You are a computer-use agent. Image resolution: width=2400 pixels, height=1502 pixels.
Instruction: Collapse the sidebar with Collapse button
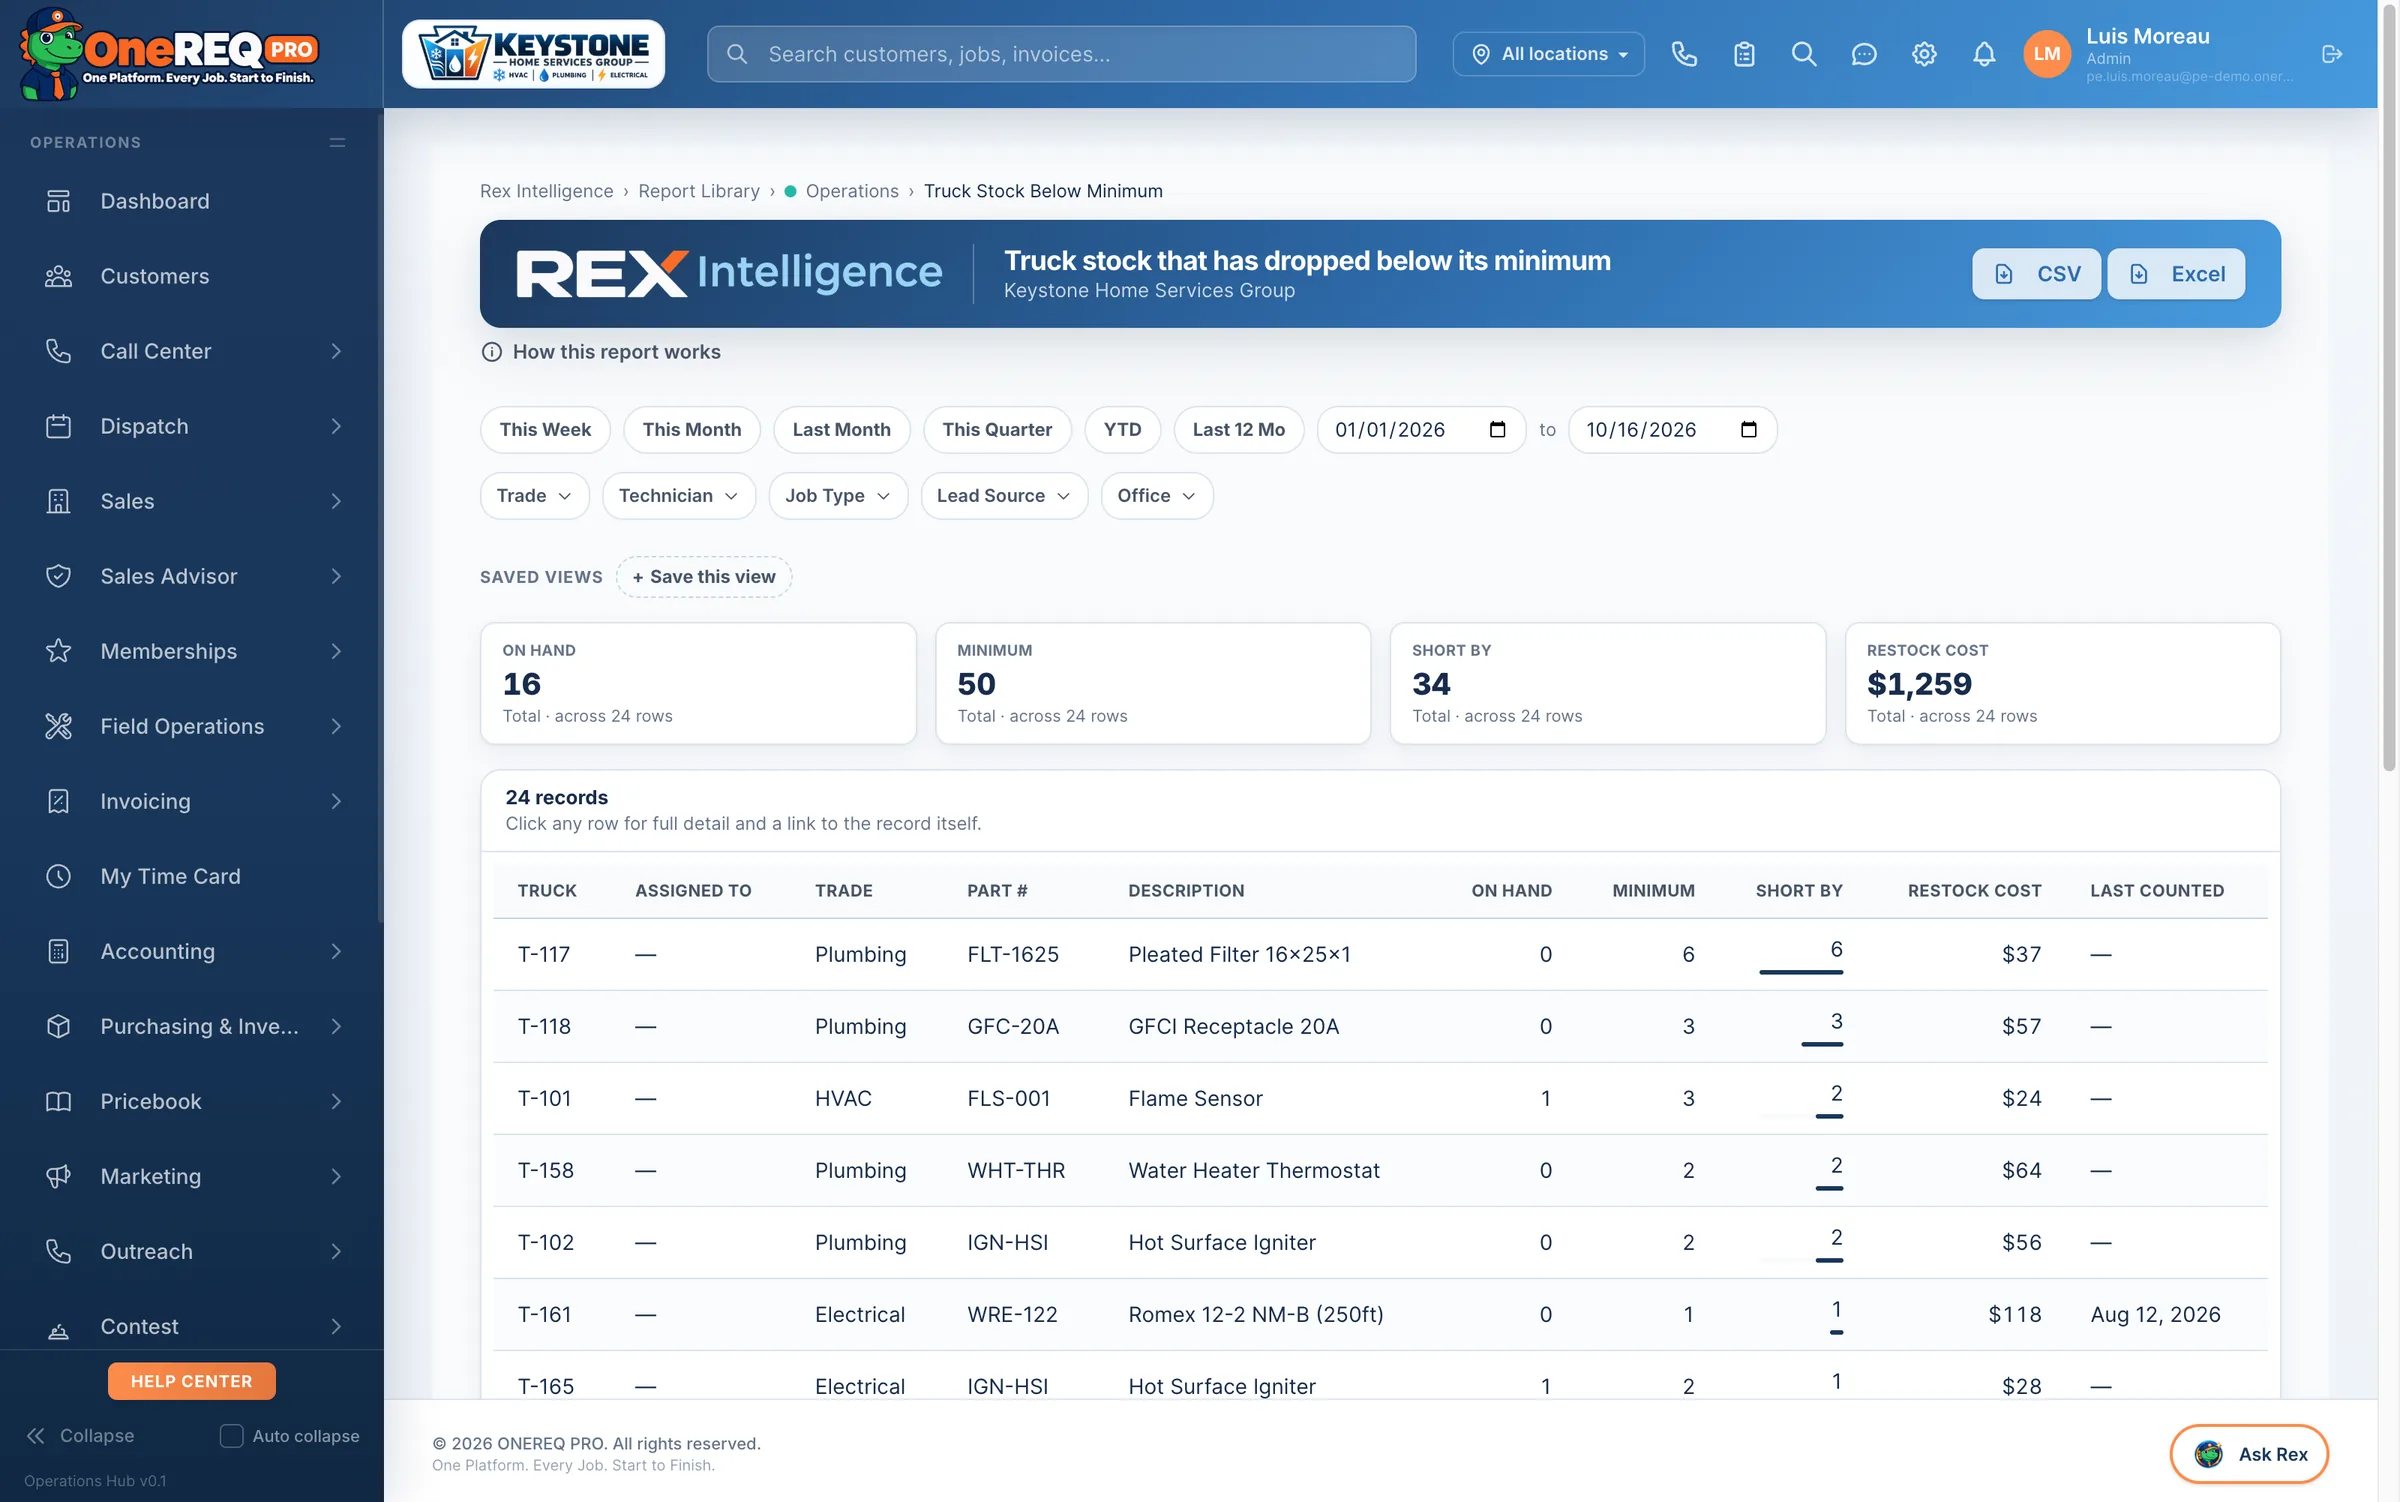click(80, 1435)
